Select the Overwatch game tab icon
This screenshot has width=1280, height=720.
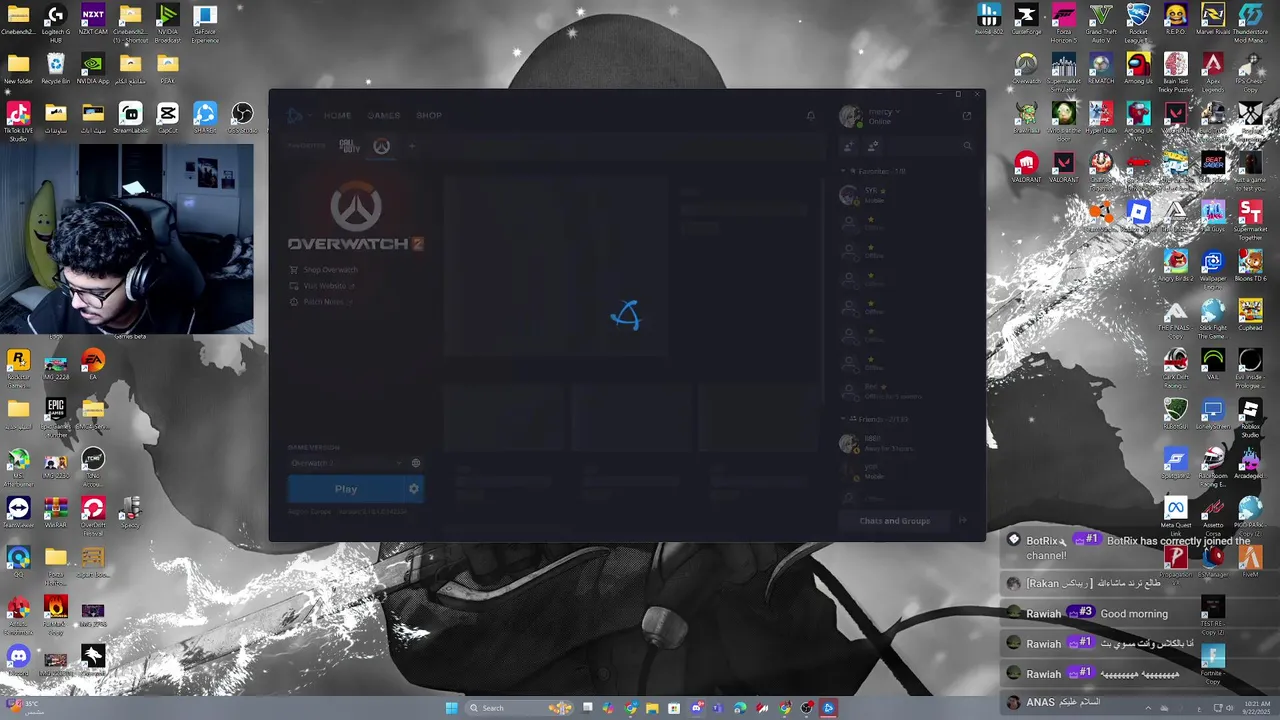(x=381, y=146)
